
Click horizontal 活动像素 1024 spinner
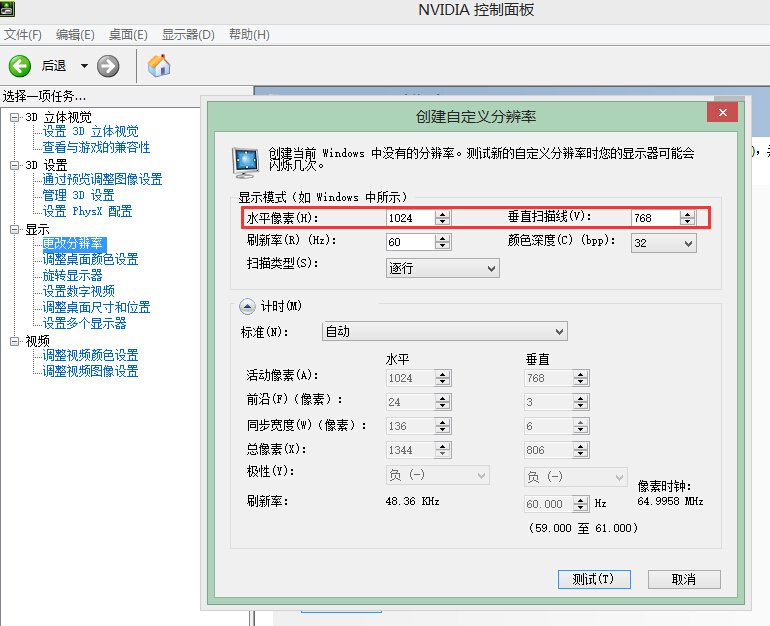(x=442, y=378)
